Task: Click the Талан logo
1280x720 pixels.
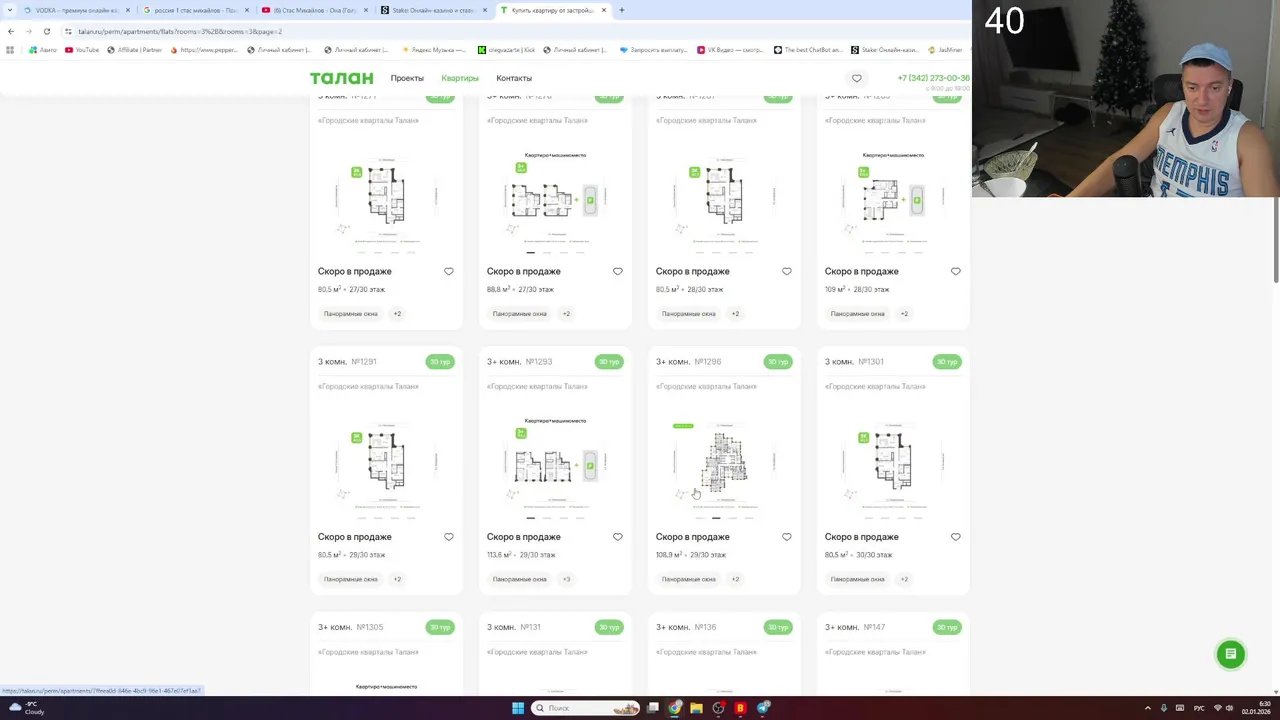Action: [341, 78]
